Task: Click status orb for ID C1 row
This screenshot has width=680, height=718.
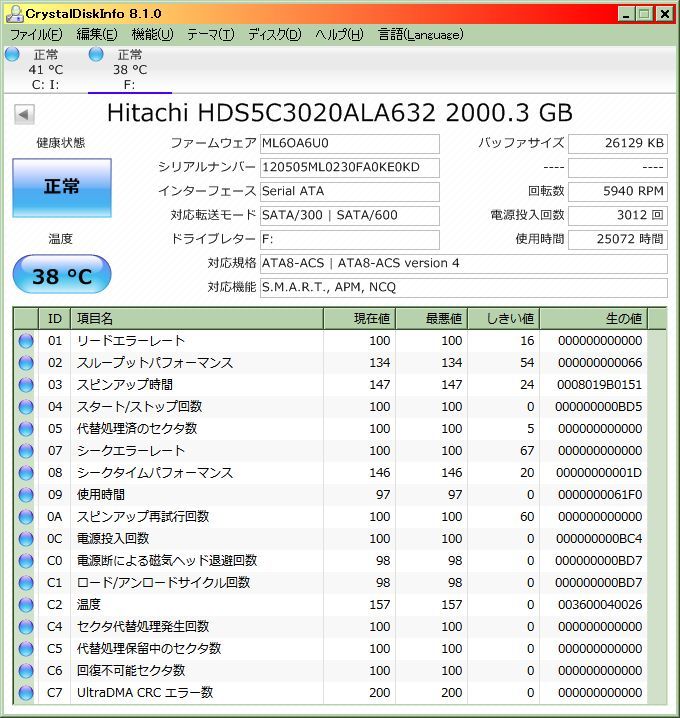Action: pyautogui.click(x=26, y=582)
